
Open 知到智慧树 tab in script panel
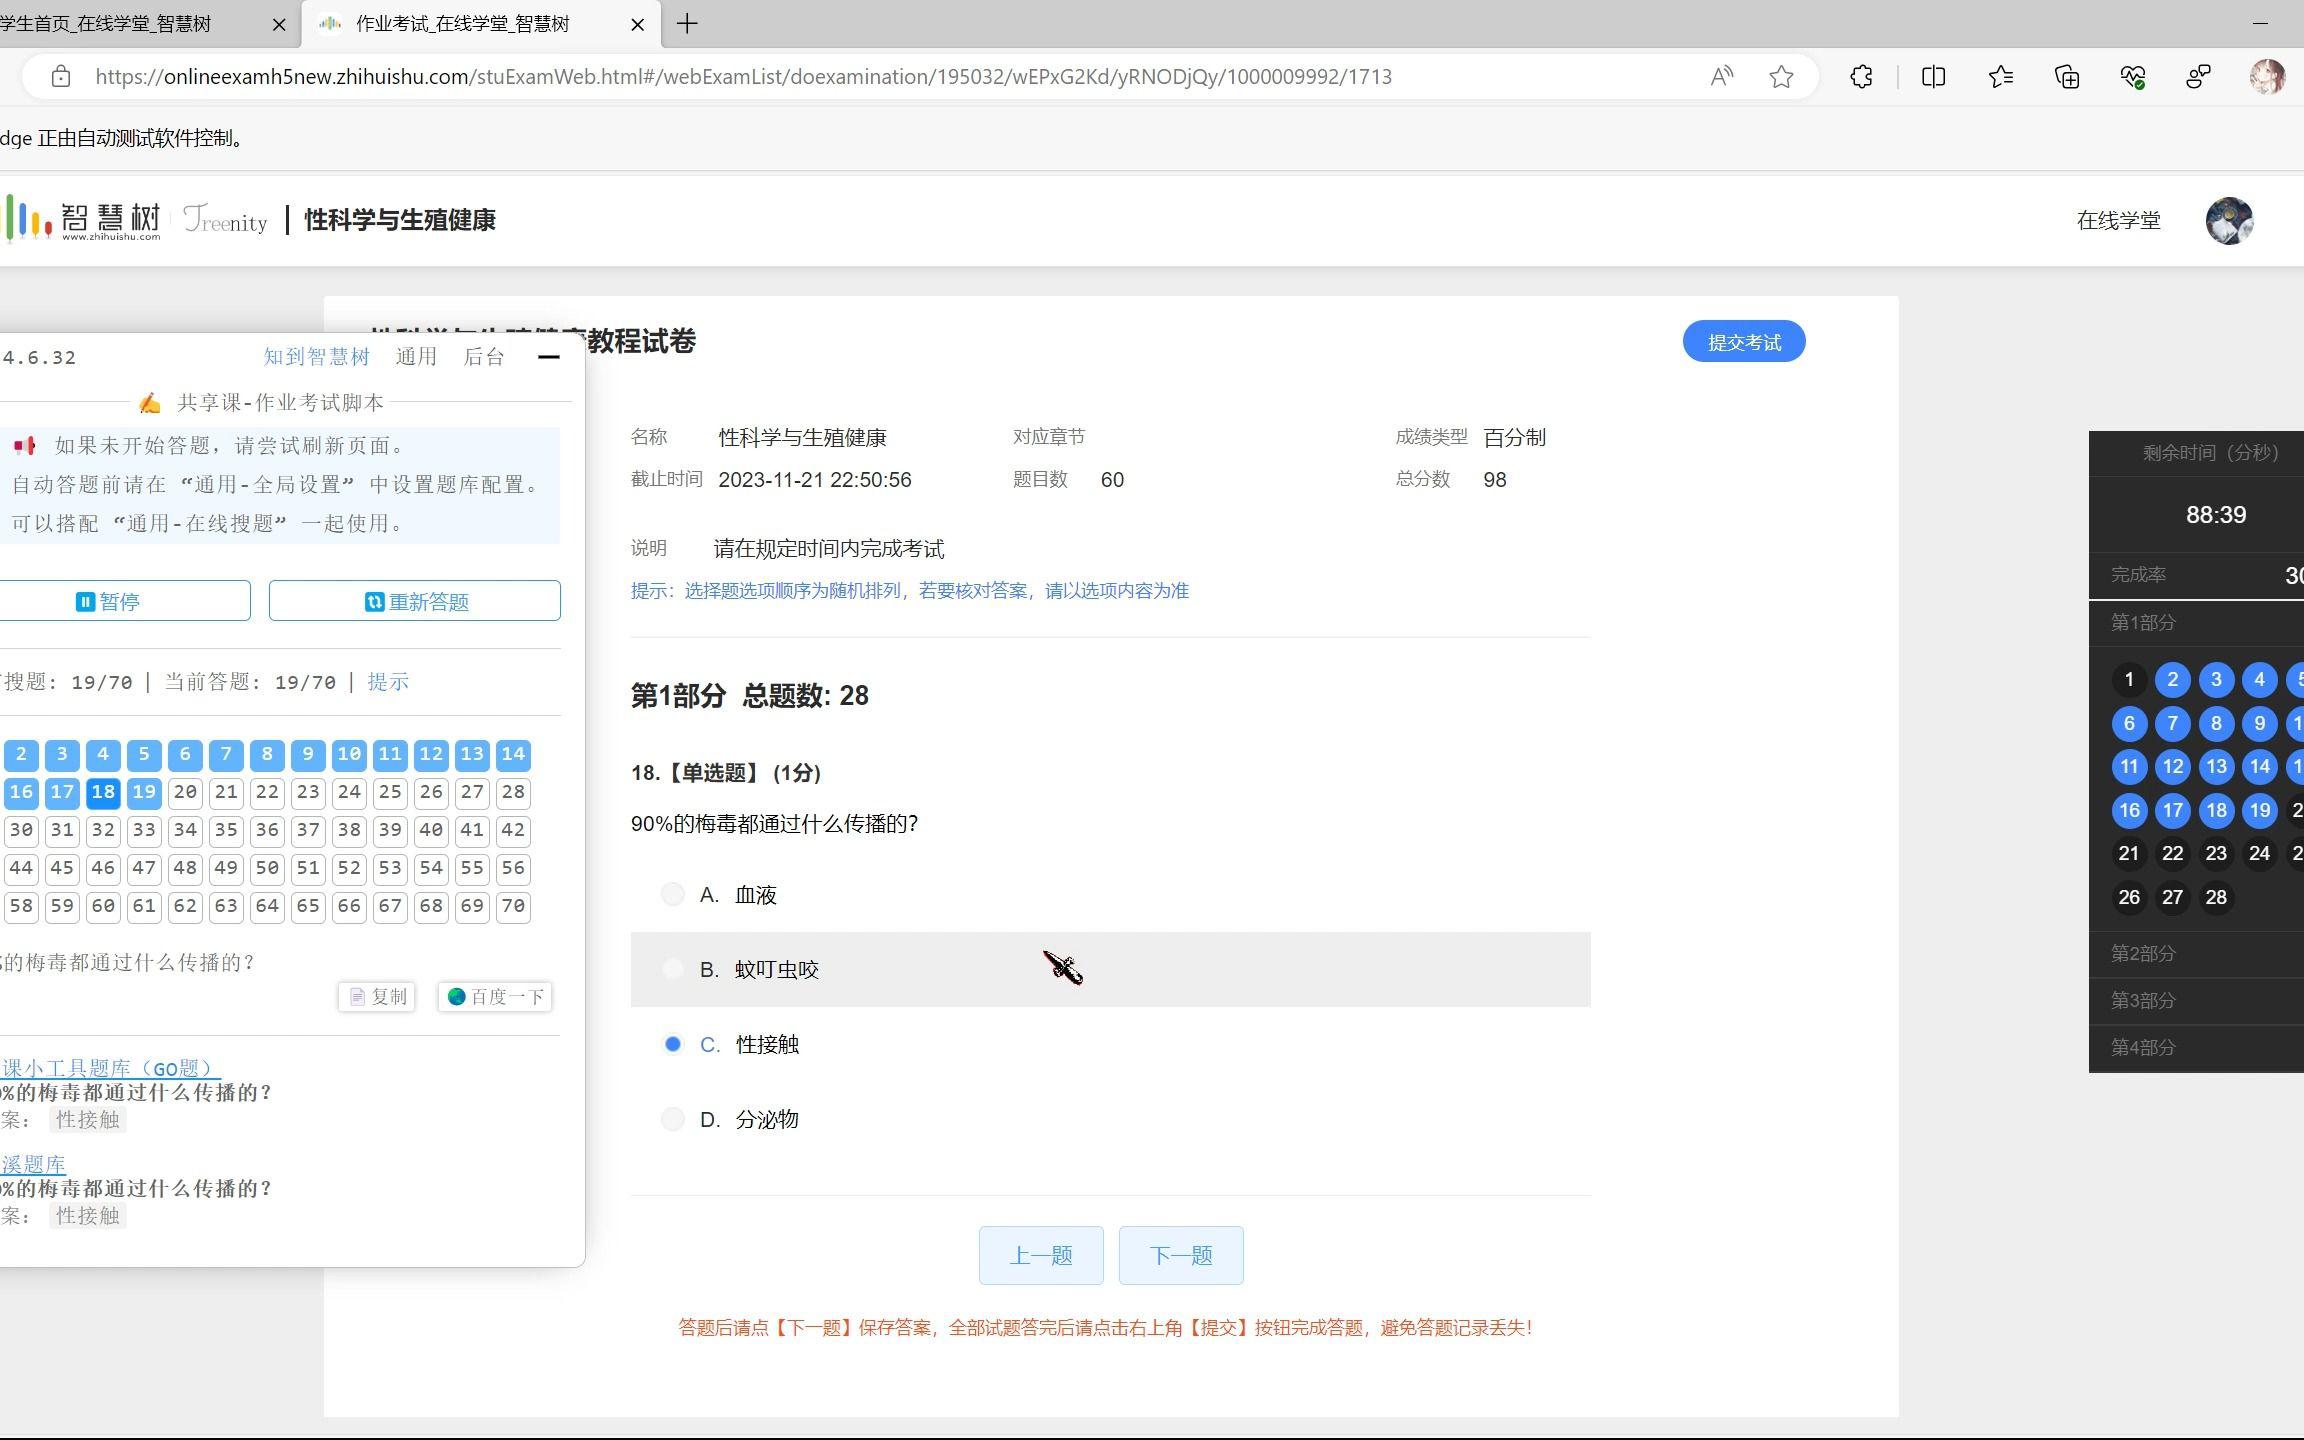click(x=316, y=357)
